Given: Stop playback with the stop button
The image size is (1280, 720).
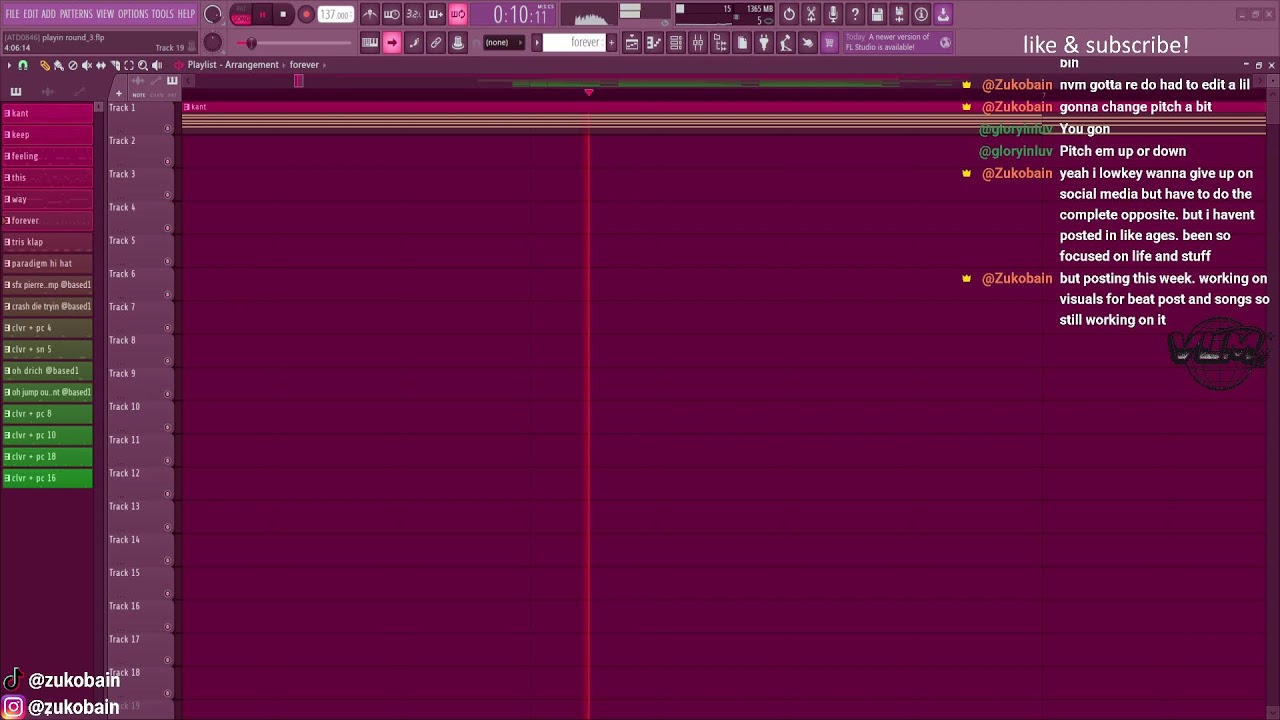Looking at the screenshot, I should (x=283, y=15).
